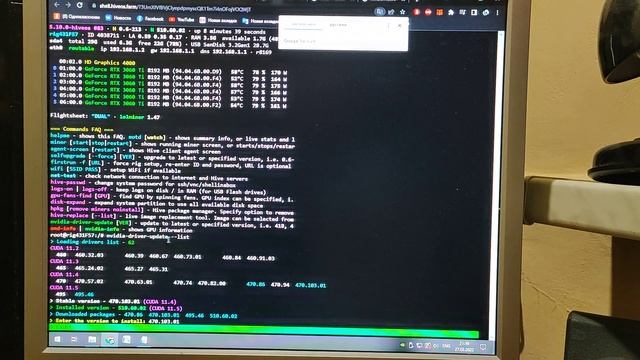Click 'hive-replace' command in Commands FAQ
Image resolution: width=640 pixels, height=360 pixels.
tap(69, 215)
